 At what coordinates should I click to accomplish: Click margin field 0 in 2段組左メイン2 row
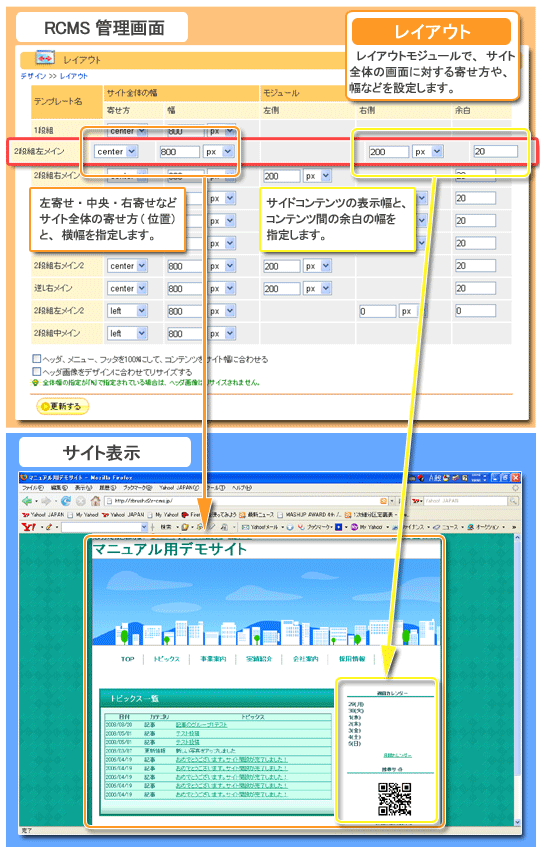[475, 311]
